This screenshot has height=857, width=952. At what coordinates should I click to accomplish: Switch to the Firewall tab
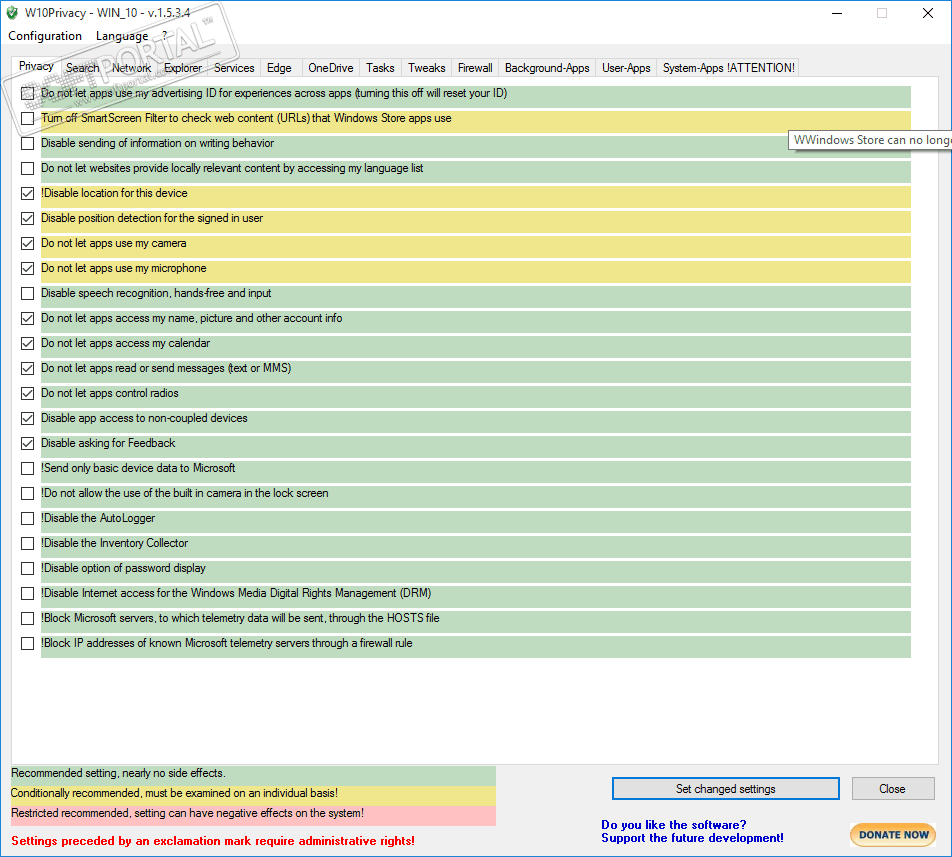[x=475, y=68]
